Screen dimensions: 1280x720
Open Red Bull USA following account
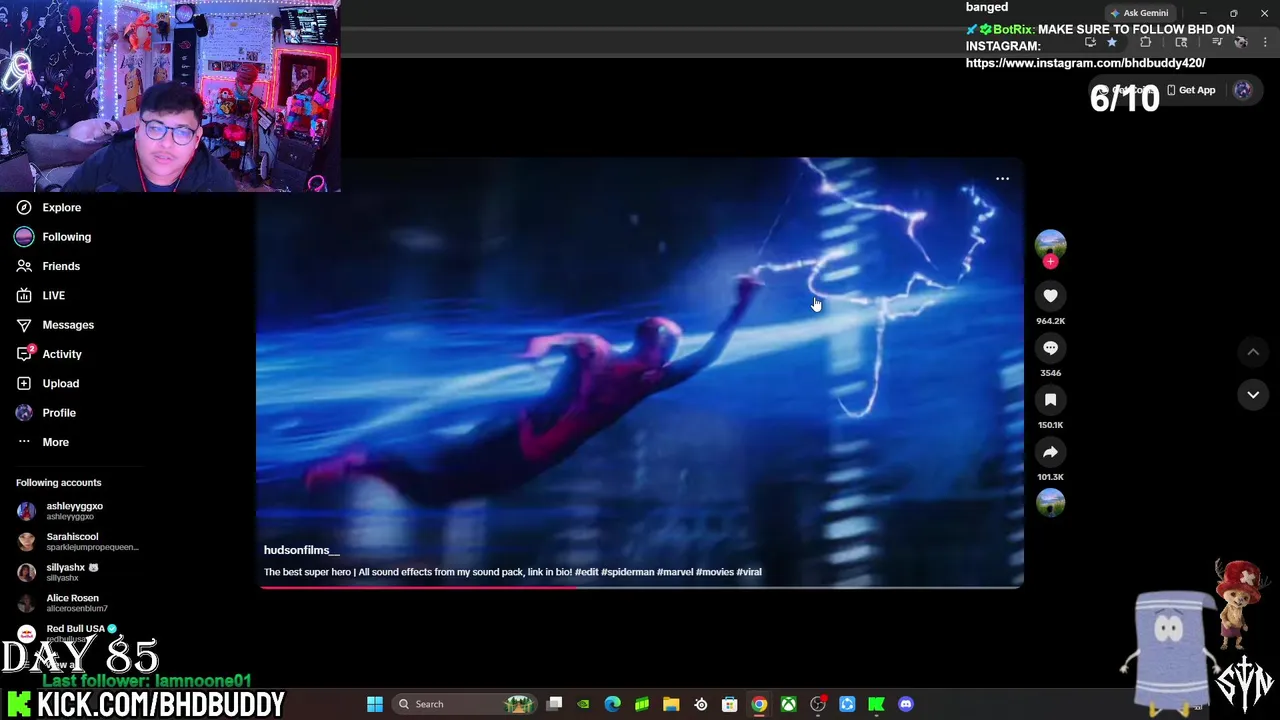(x=67, y=633)
